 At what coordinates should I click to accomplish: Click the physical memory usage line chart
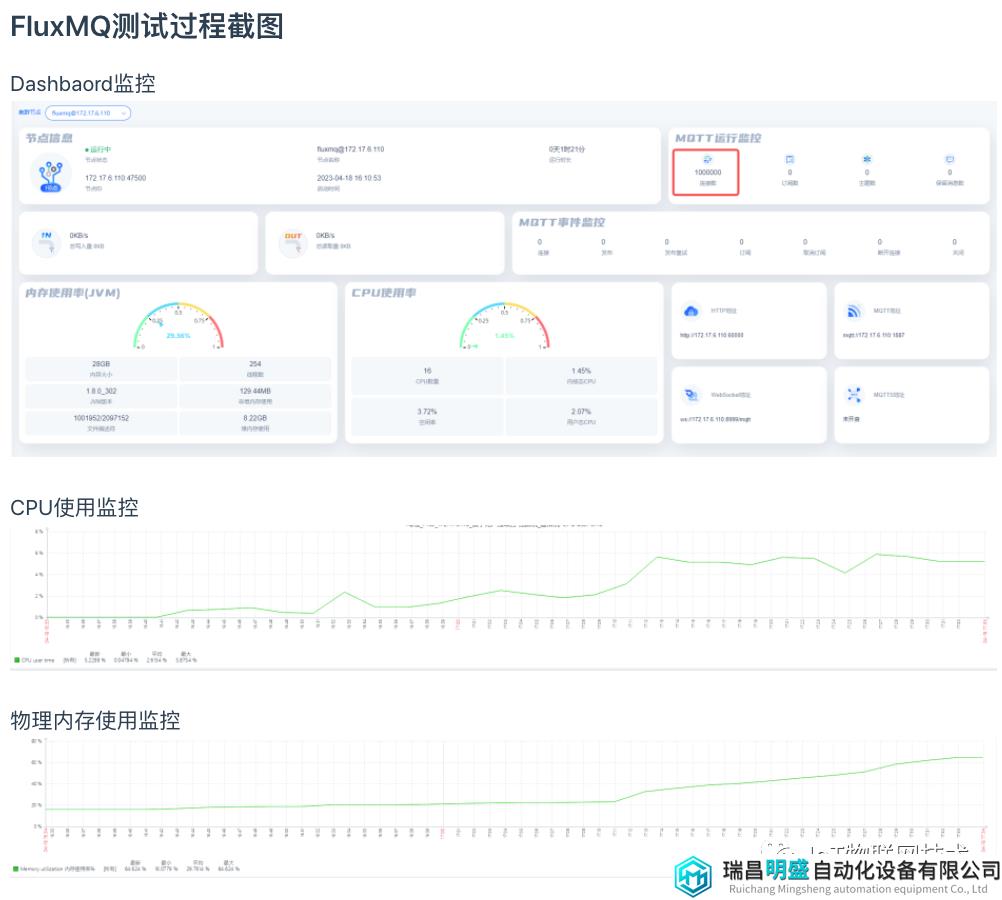tap(515, 783)
